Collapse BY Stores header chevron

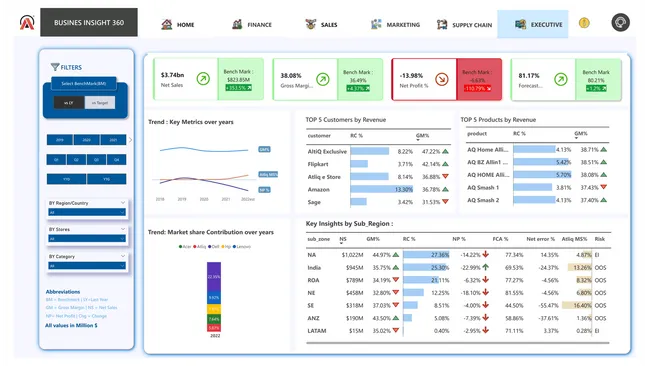(123, 229)
